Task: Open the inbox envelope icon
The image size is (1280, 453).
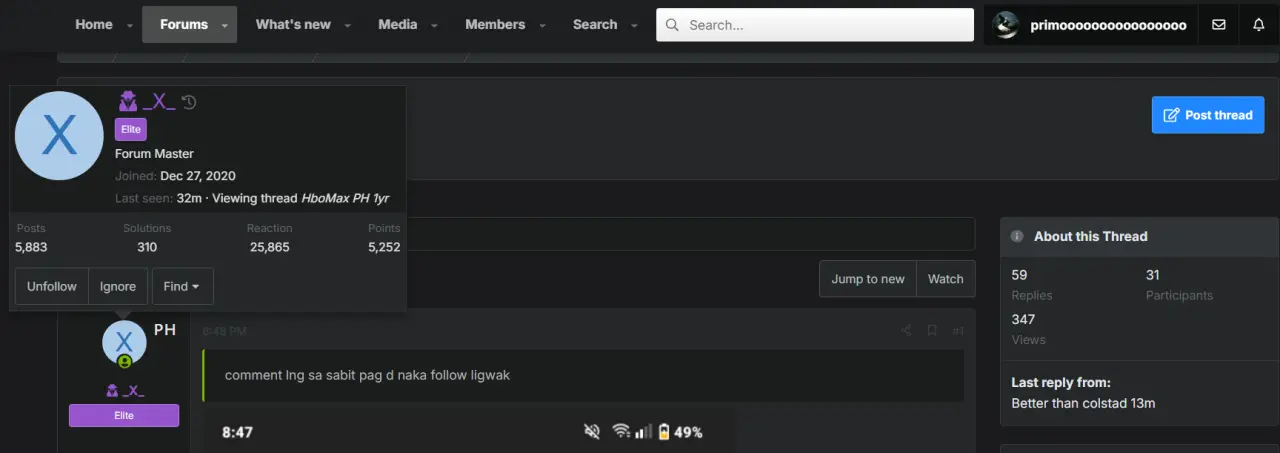Action: point(1218,25)
